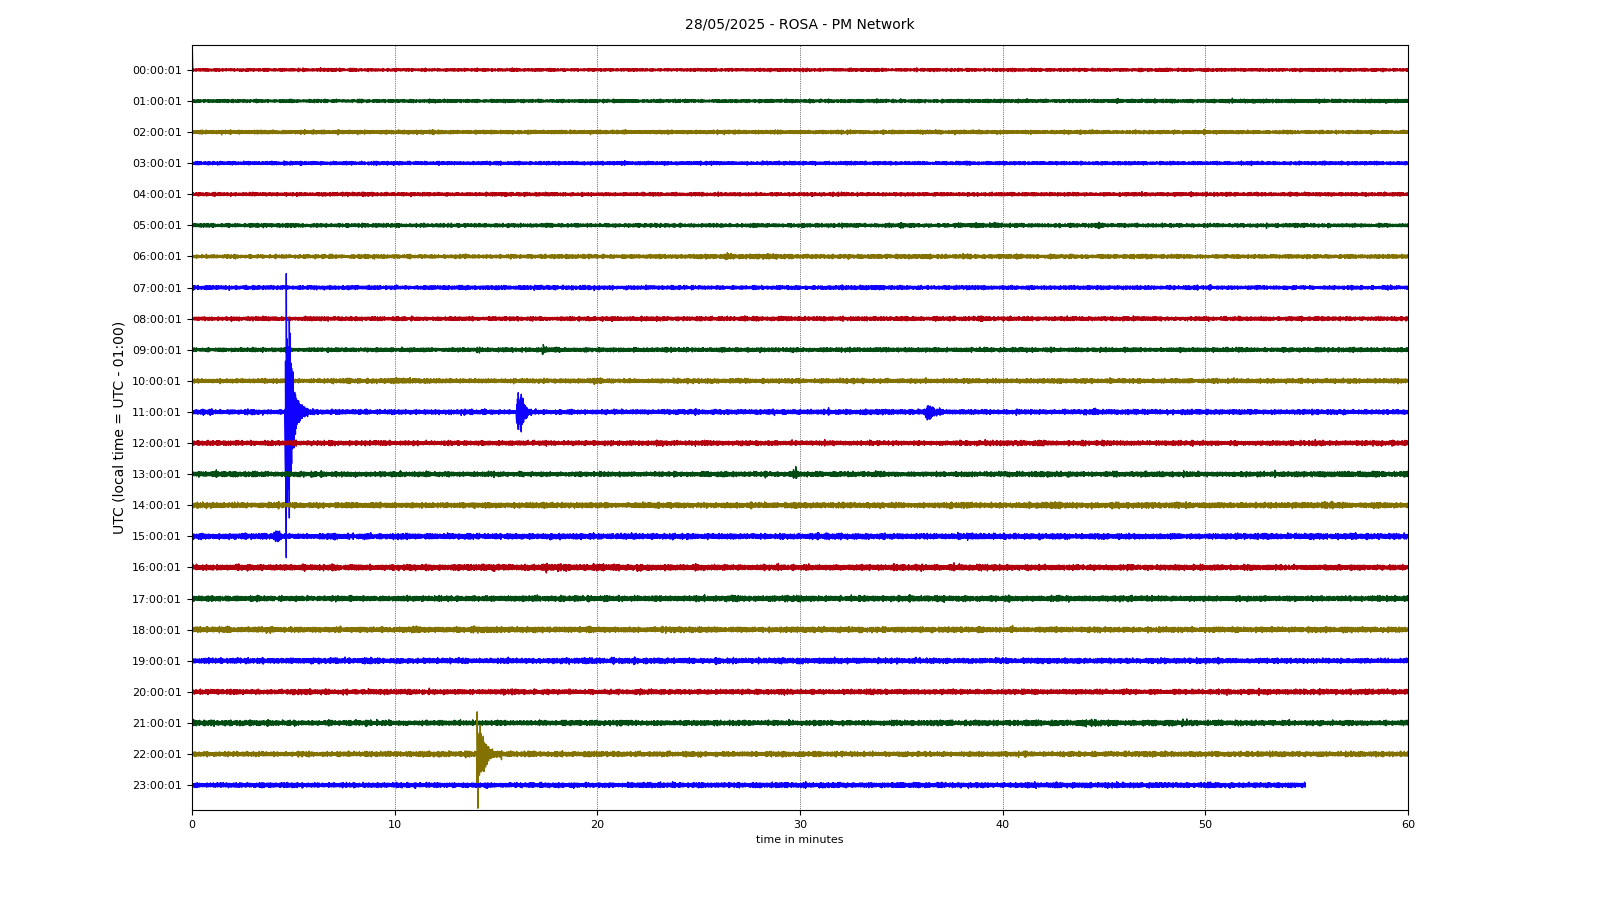Select the small event on the 15:00 trace
Image resolution: width=1600 pixels, height=900 pixels.
tap(277, 536)
